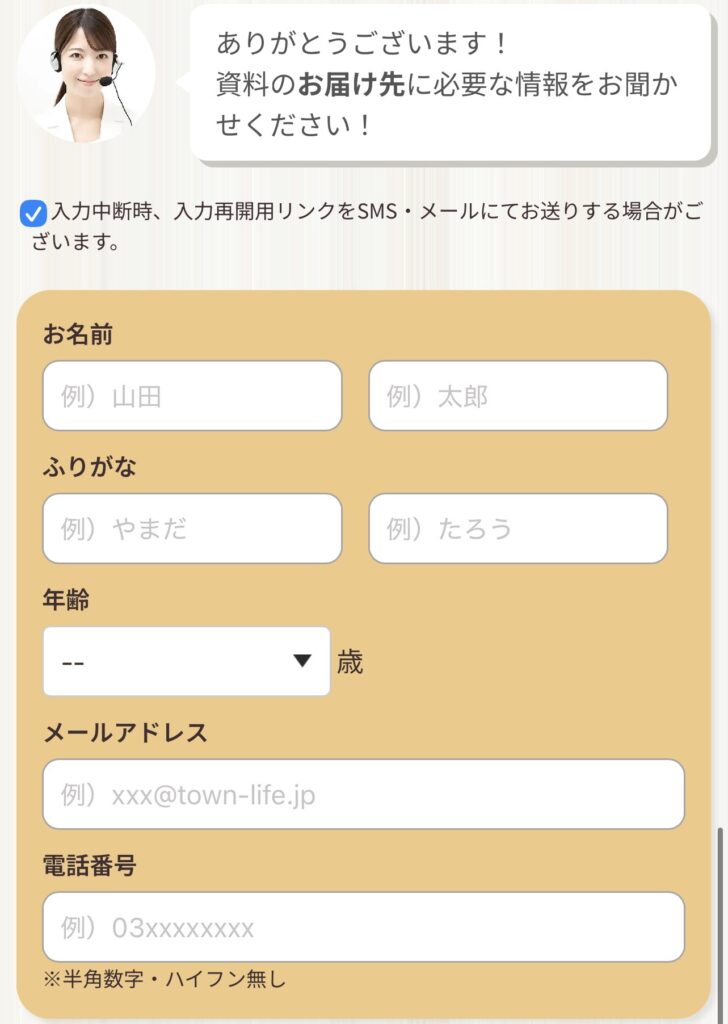
Task: Focus the 電話番号 phone number input
Action: pyautogui.click(x=363, y=927)
